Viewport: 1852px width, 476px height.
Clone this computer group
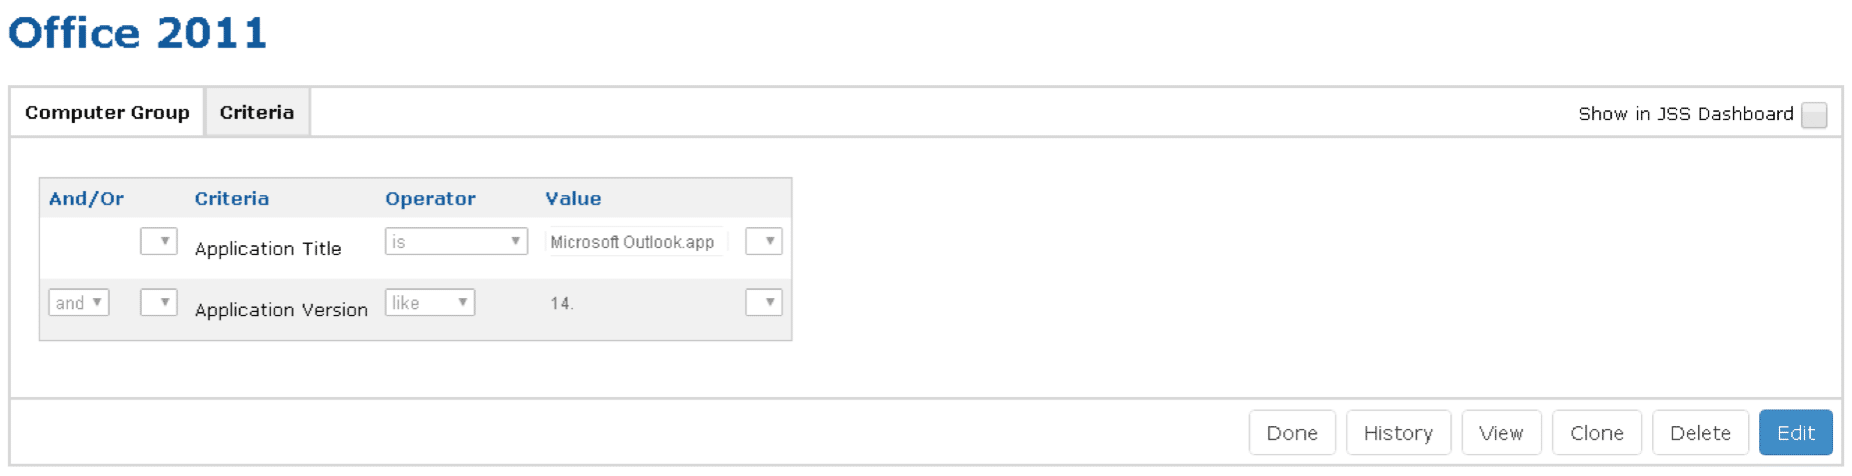click(1597, 433)
